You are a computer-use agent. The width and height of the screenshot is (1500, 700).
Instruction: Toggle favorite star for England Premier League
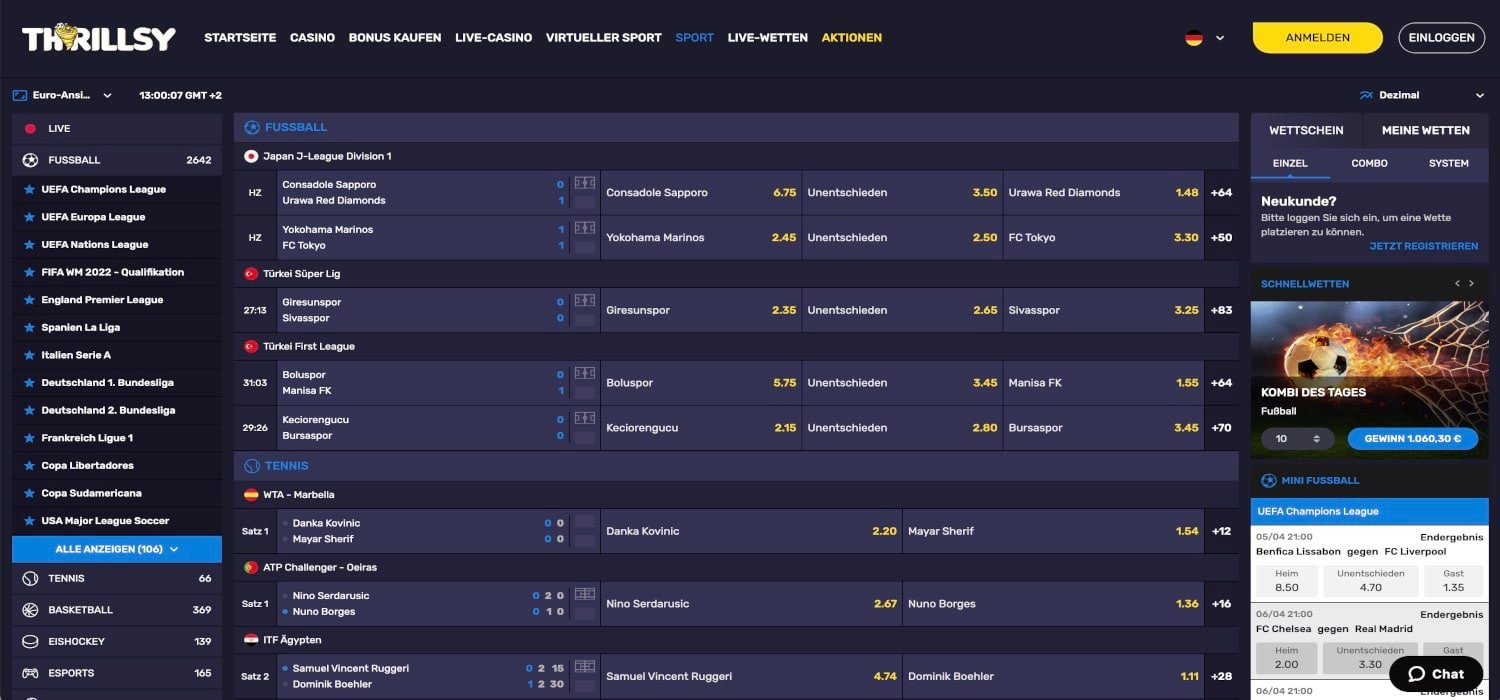[29, 300]
